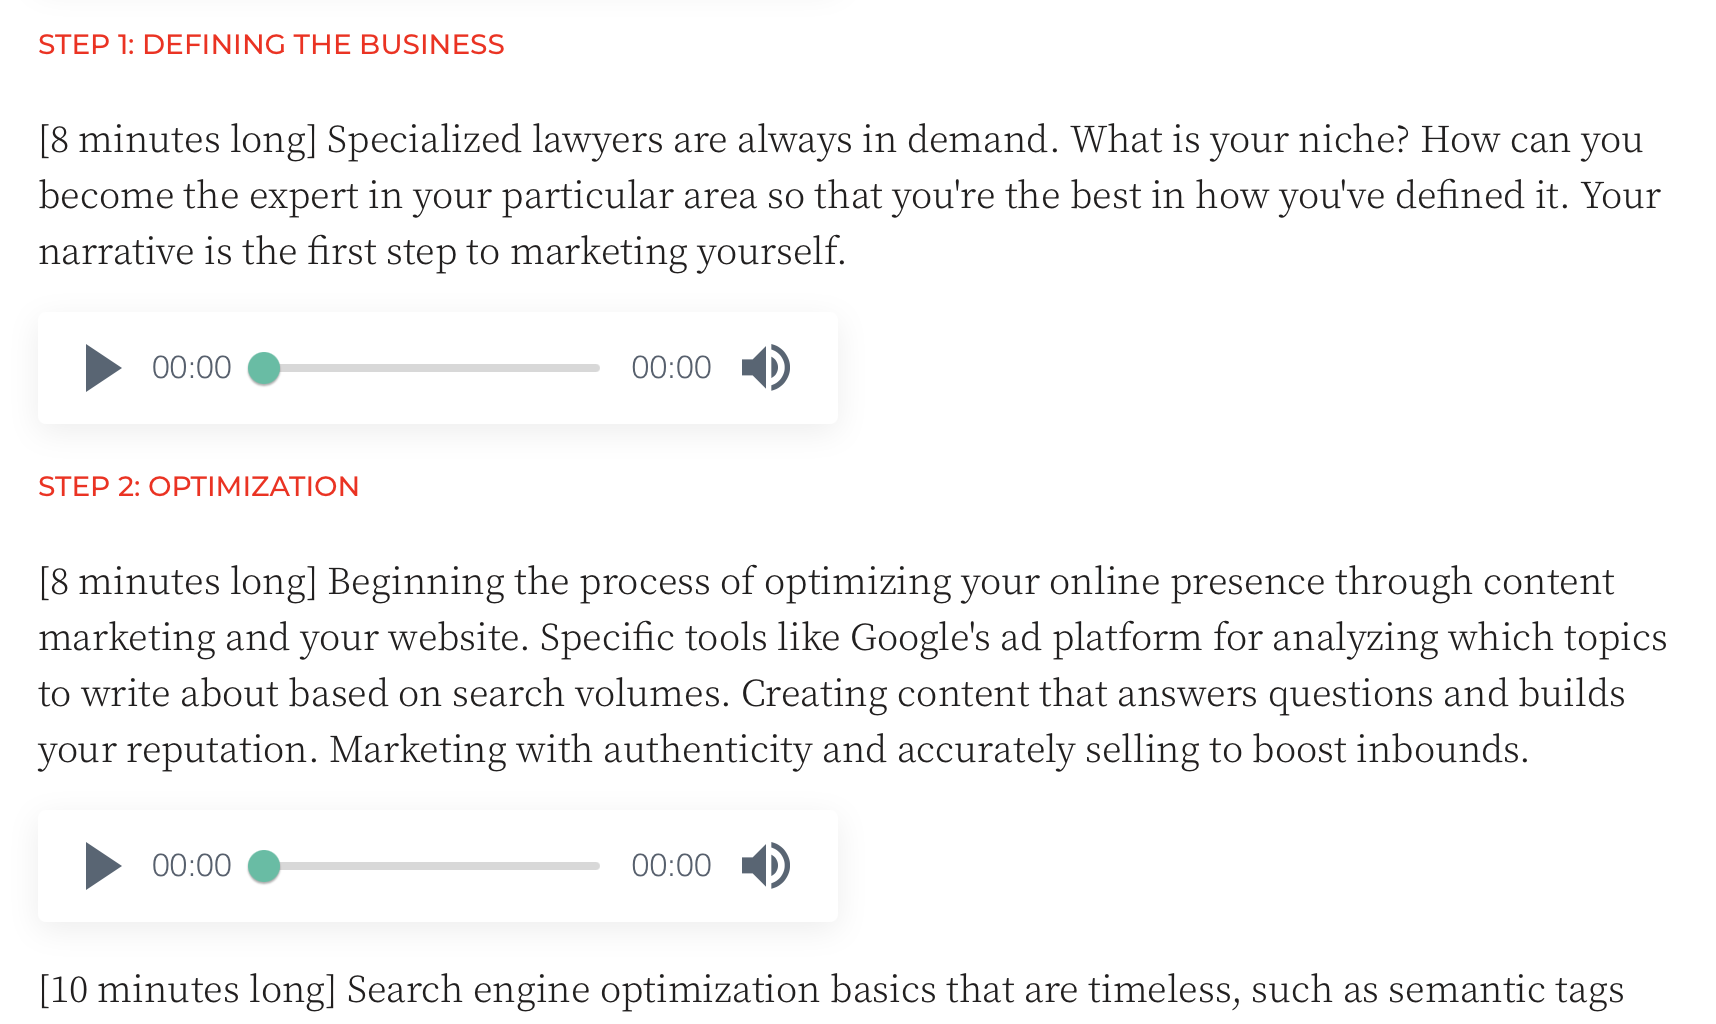Click the green seek knob in Step 2 player
This screenshot has width=1716, height=1024.
(x=264, y=866)
